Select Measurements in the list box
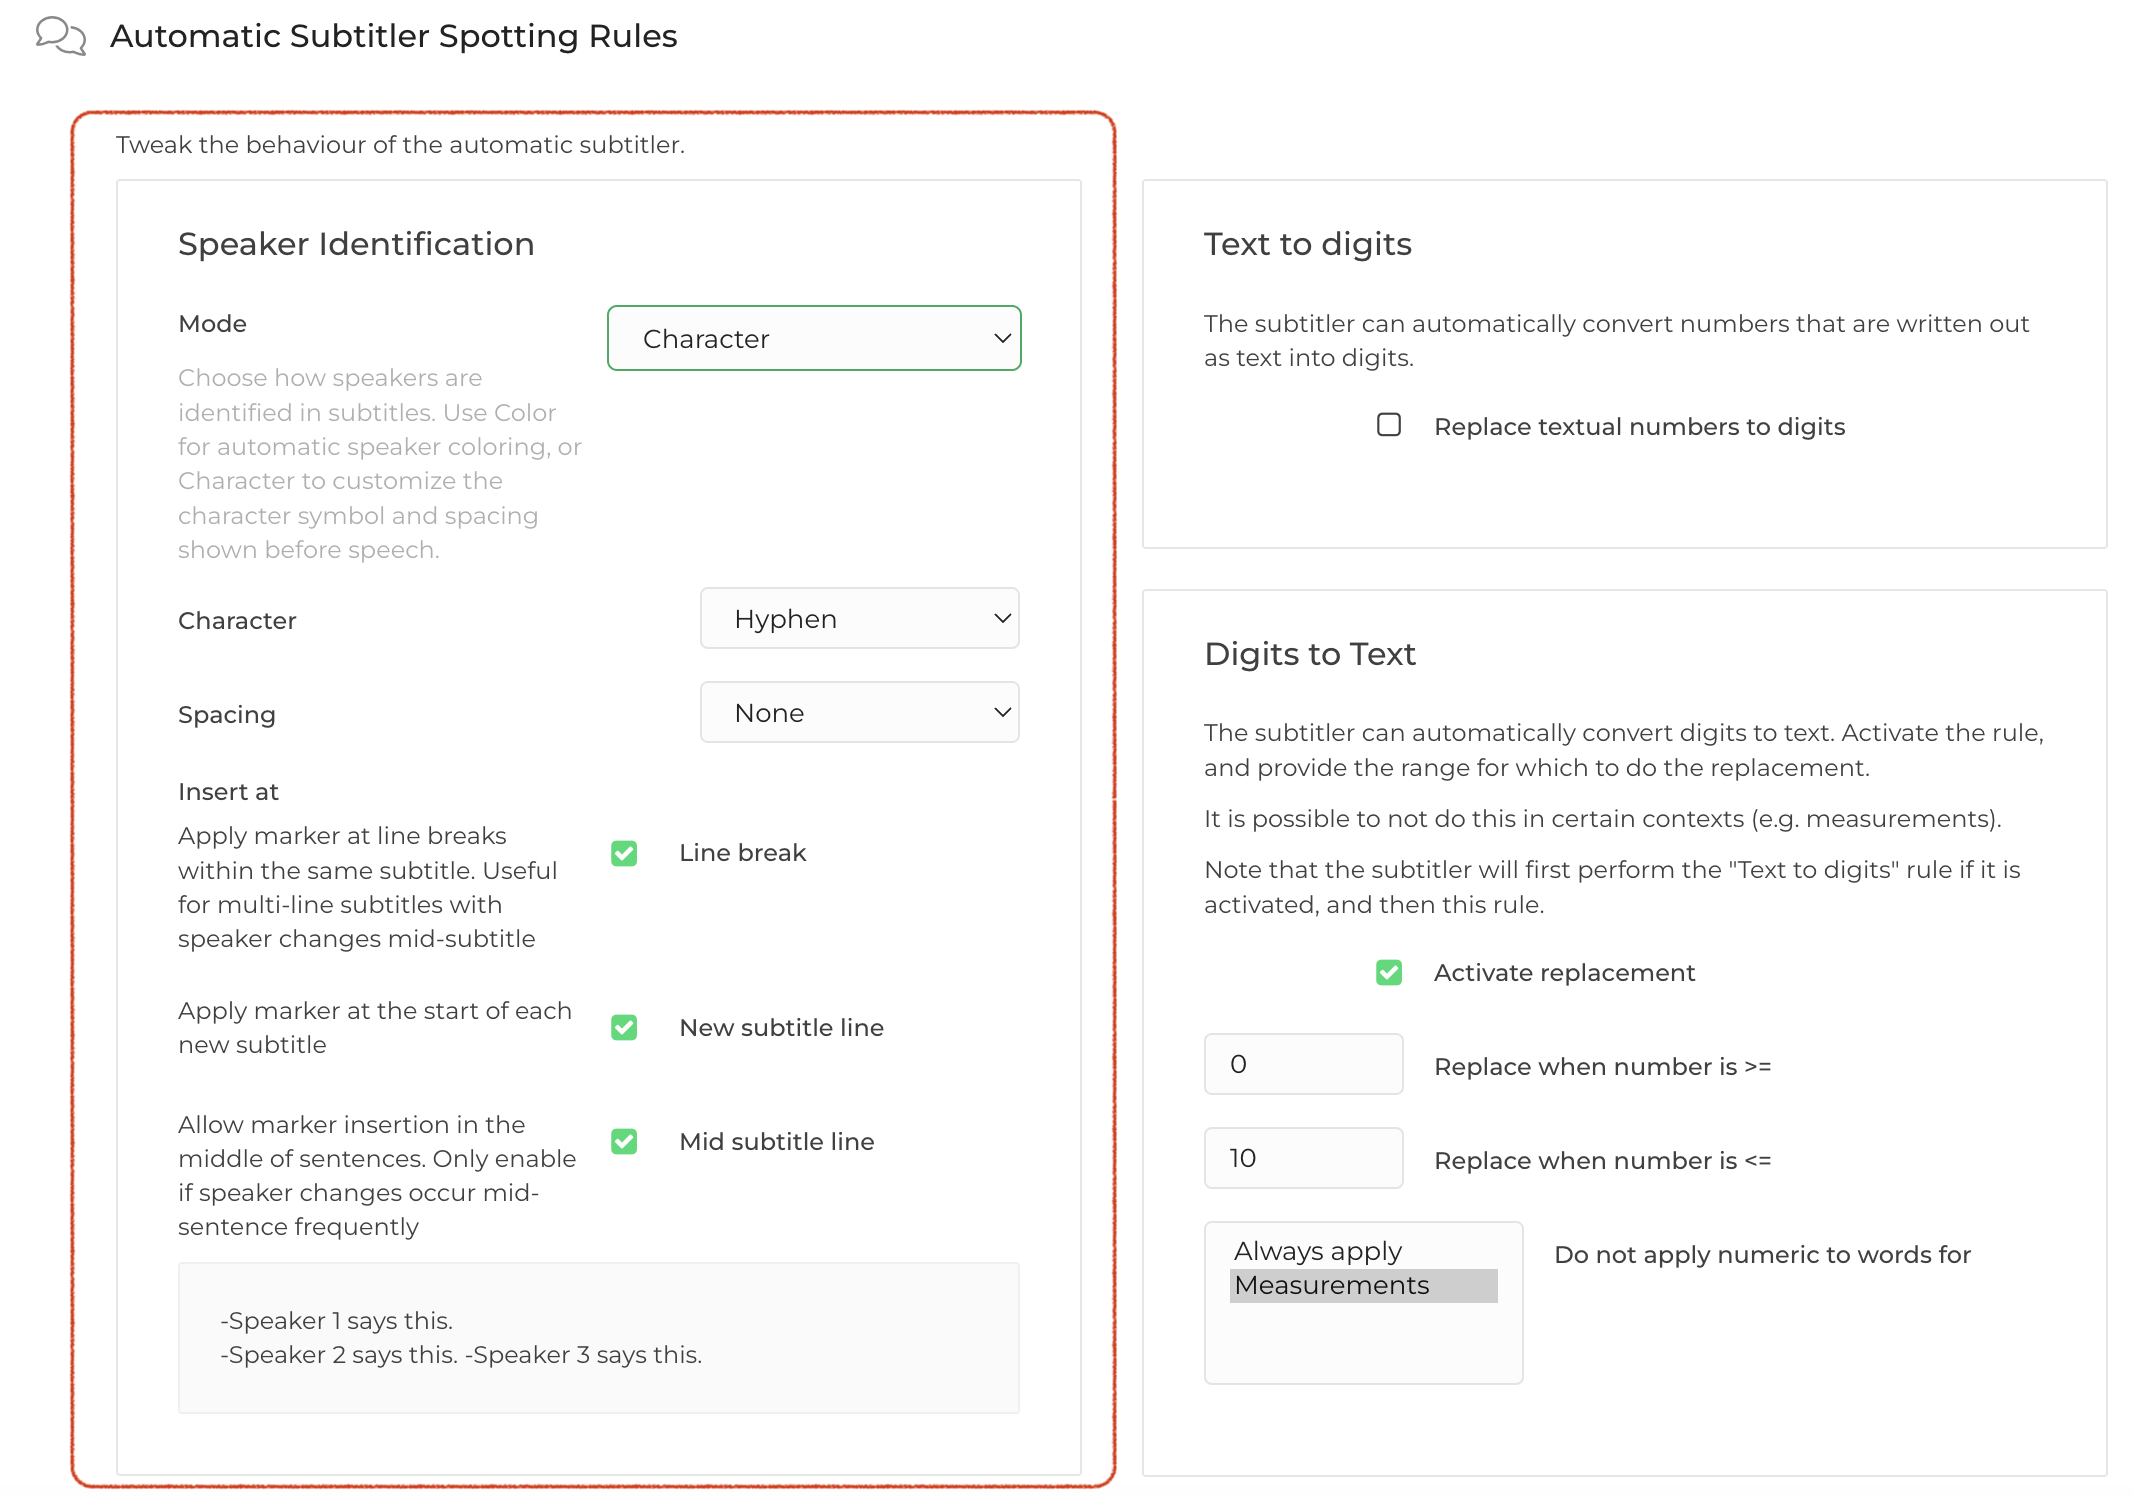Viewport: 2134px width, 1498px height. tap(1331, 1285)
